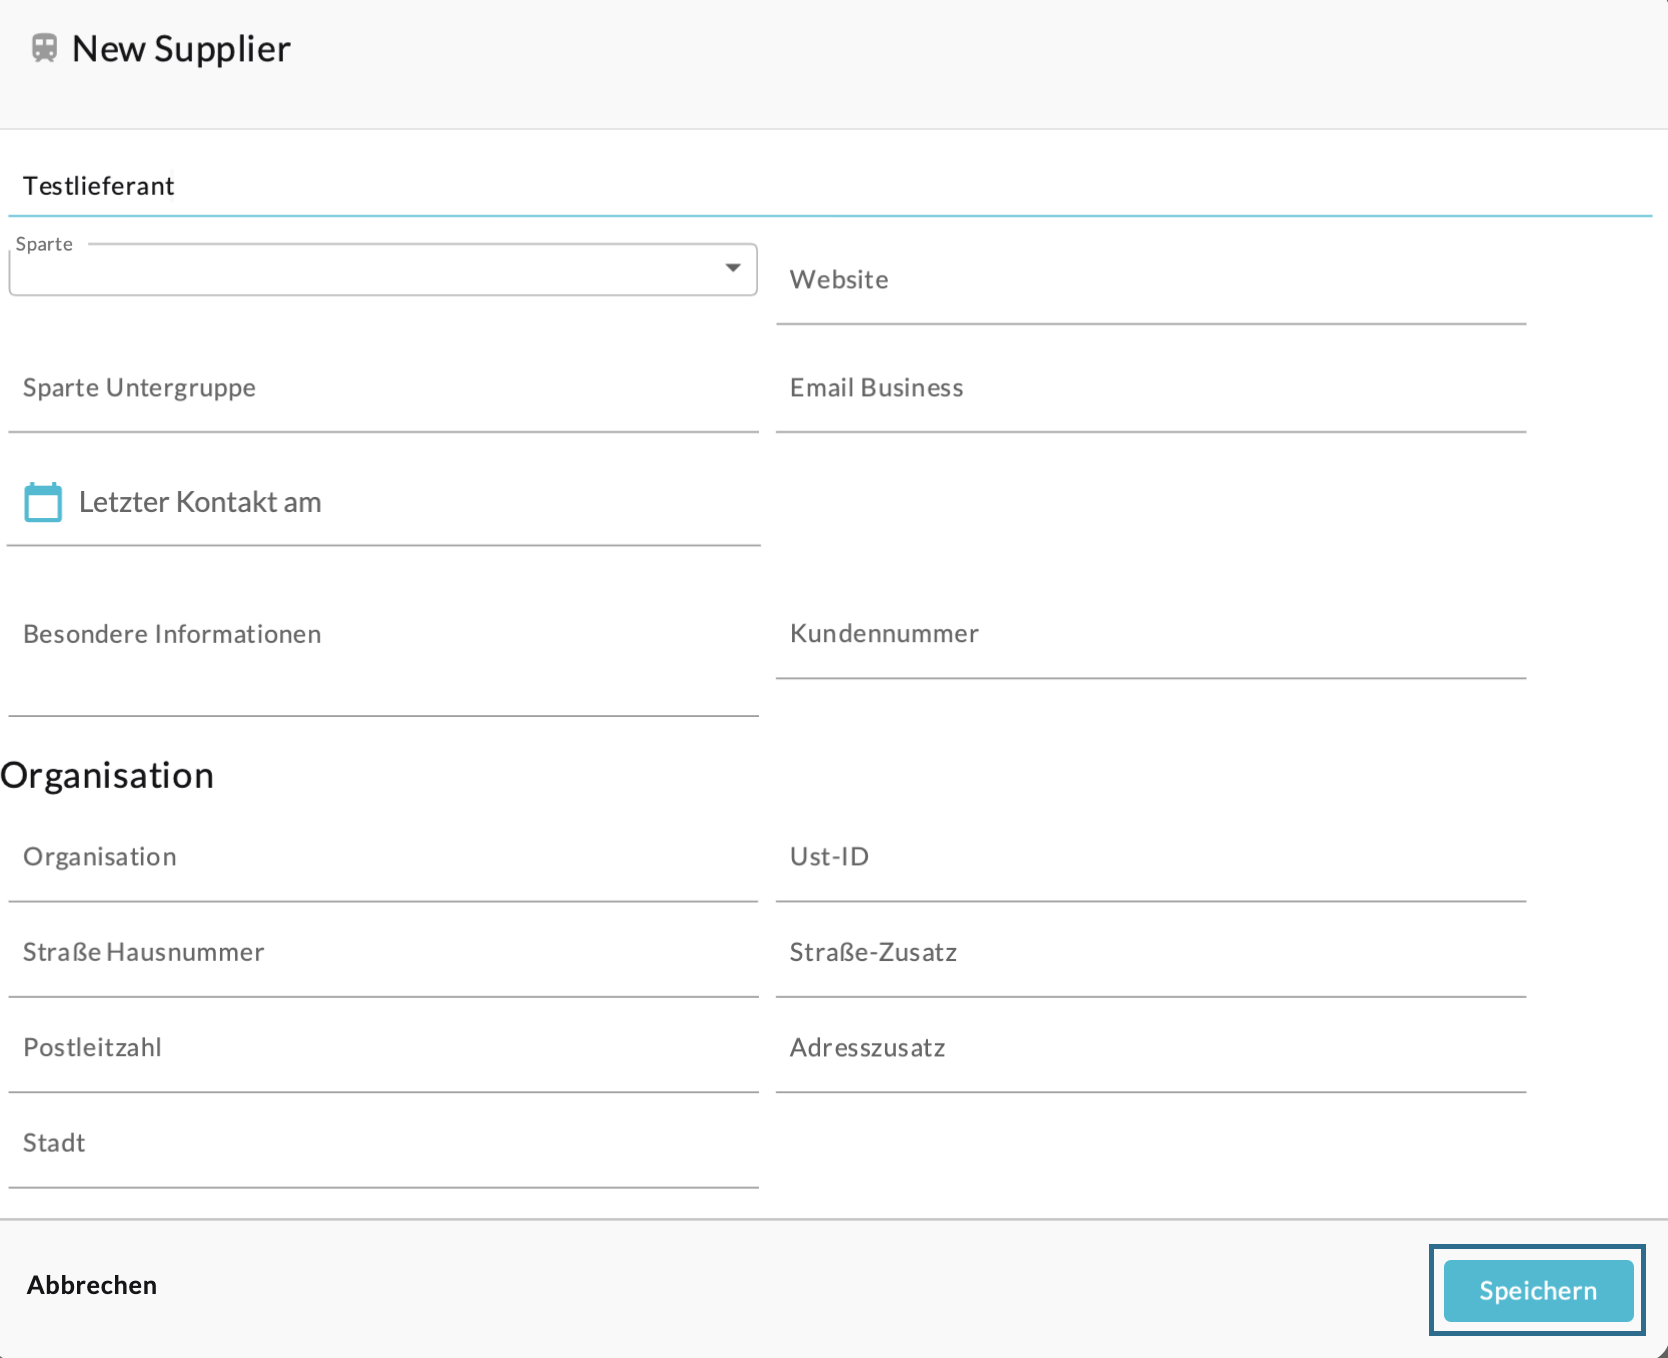Click into the Postleitzahl field
The image size is (1668, 1358).
click(383, 1048)
